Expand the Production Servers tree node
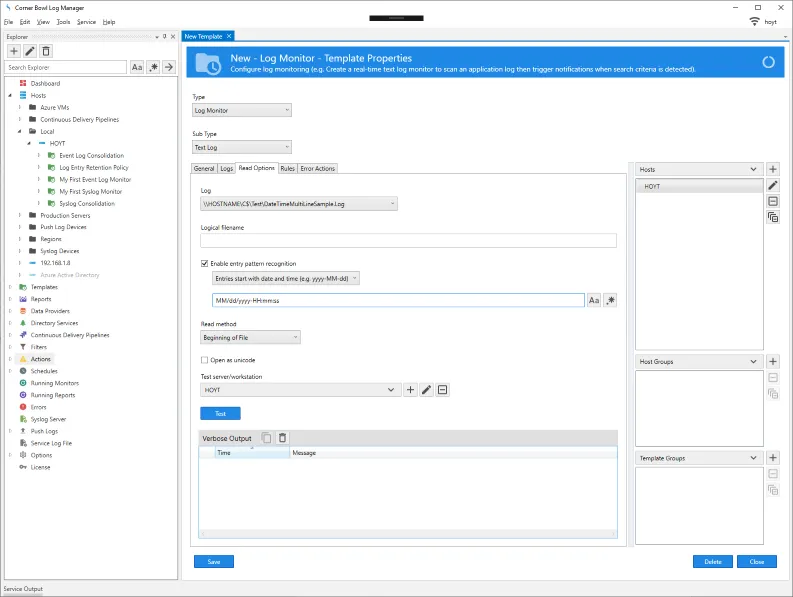Screen dimensions: 793x597 click(x=20, y=216)
